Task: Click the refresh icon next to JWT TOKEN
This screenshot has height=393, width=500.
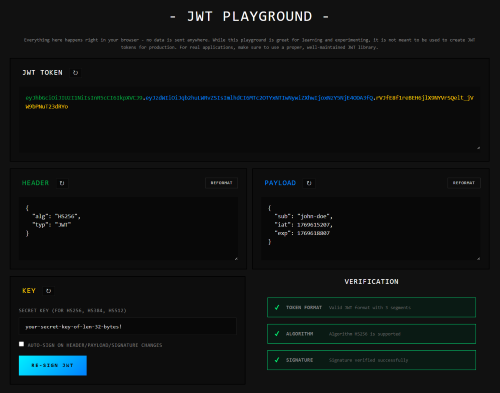Action: pyautogui.click(x=75, y=73)
